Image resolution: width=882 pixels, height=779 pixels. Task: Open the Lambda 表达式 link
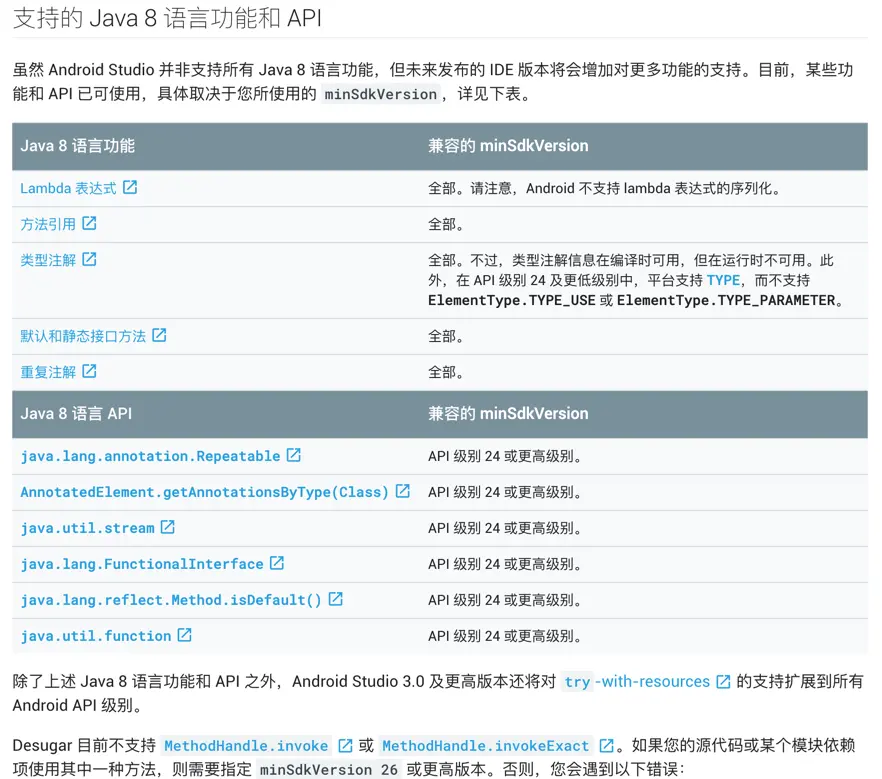click(68, 188)
